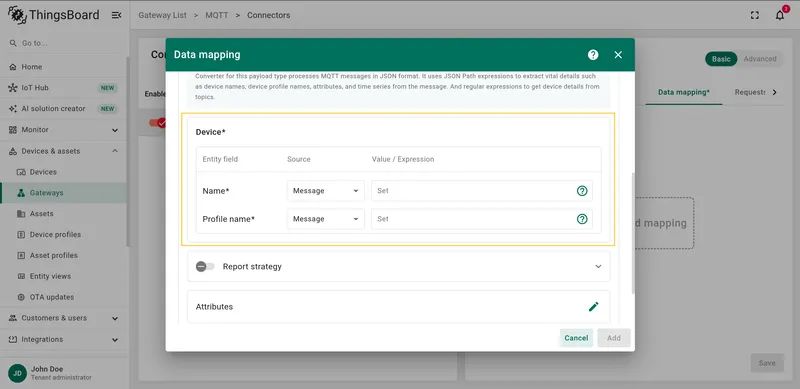This screenshot has width=800, height=389.
Task: Click the IoT Hub icon
Action: tap(13, 88)
